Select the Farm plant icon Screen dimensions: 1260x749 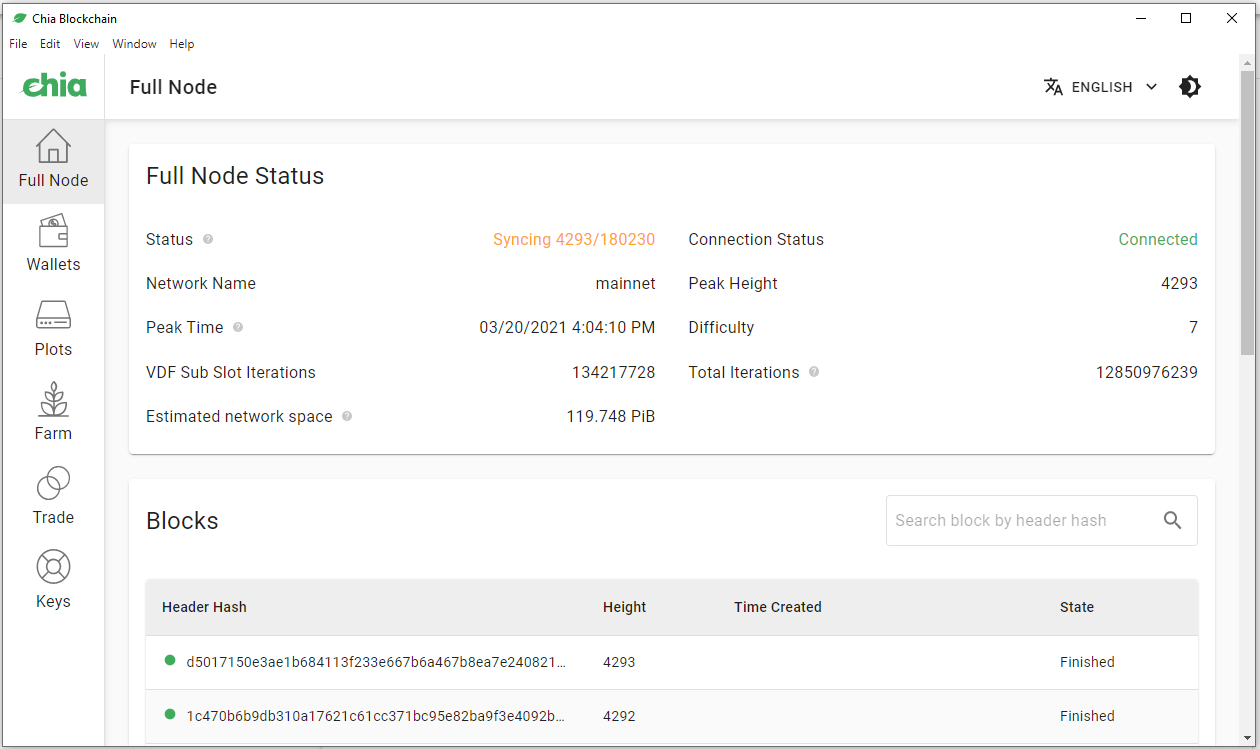tap(53, 400)
